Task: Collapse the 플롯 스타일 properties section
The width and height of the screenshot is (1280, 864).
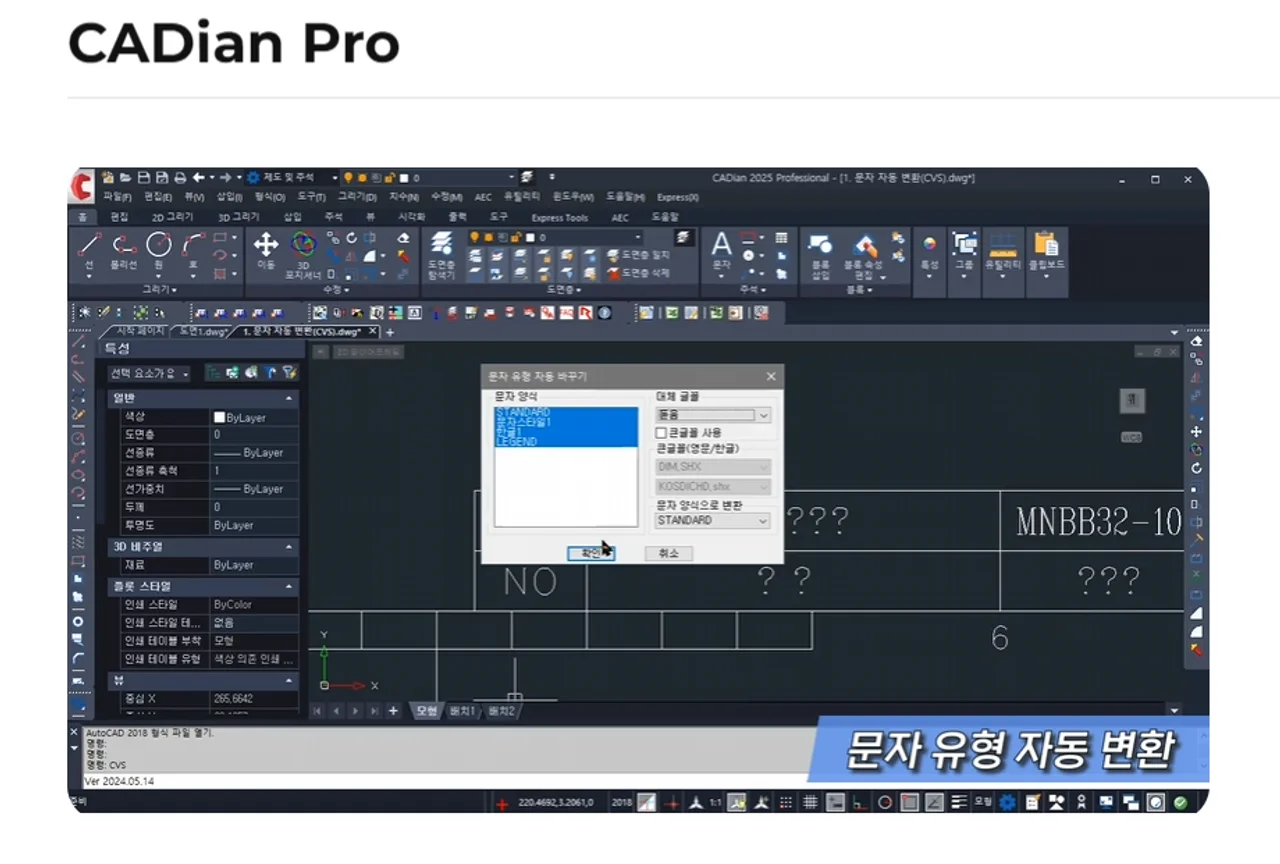Action: coord(290,586)
